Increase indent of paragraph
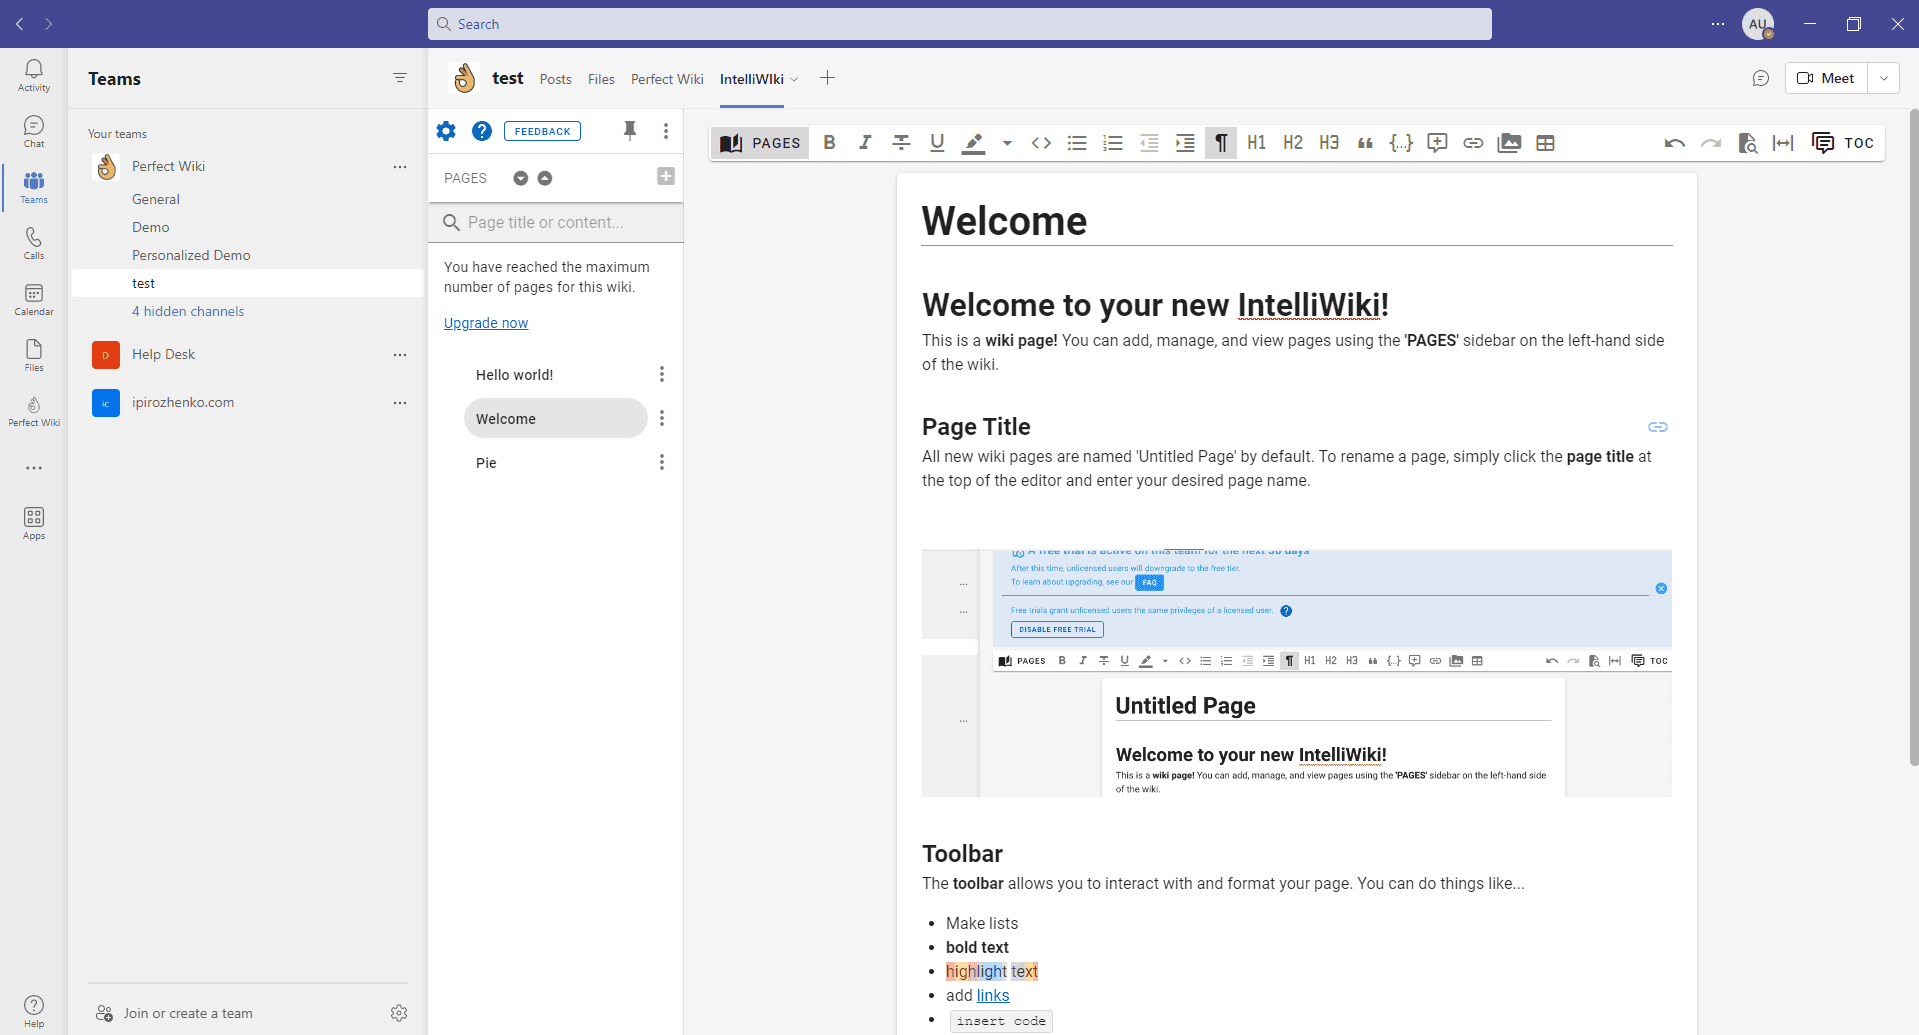 click(1185, 143)
